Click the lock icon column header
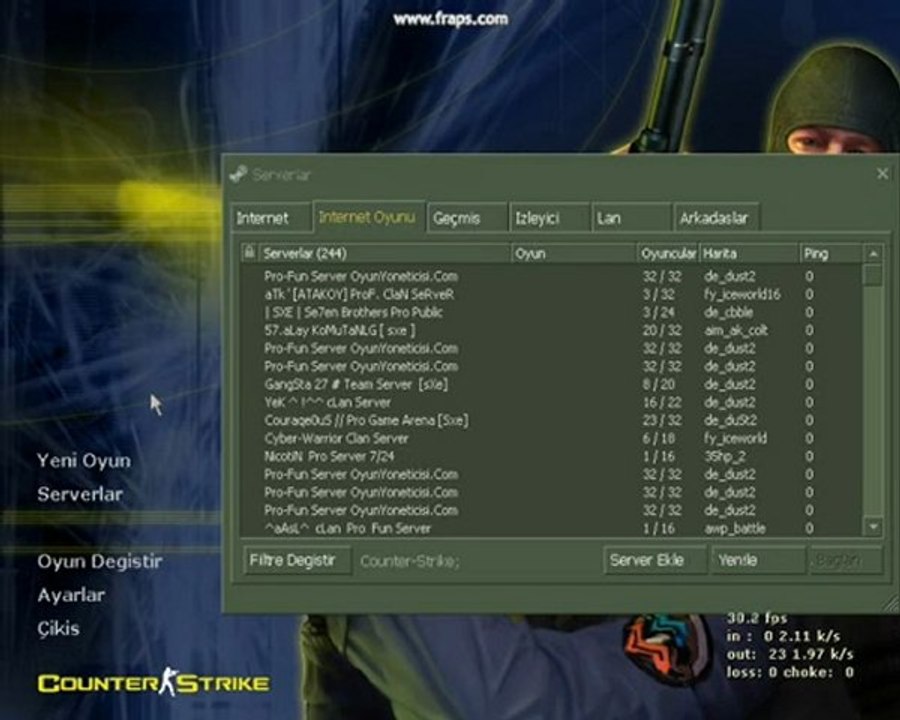The width and height of the screenshot is (900, 720). click(249, 253)
